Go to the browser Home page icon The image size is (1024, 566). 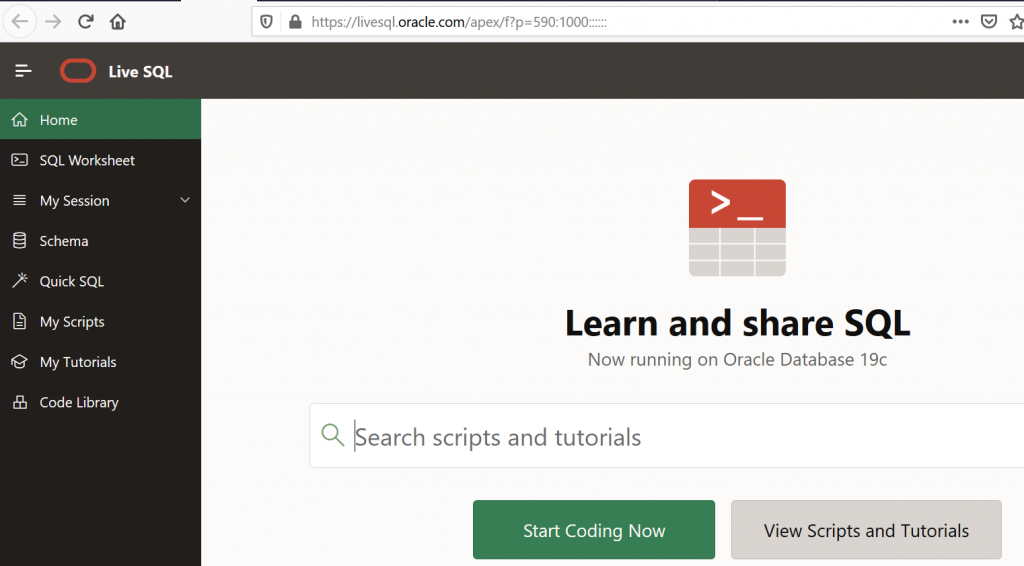tap(118, 22)
